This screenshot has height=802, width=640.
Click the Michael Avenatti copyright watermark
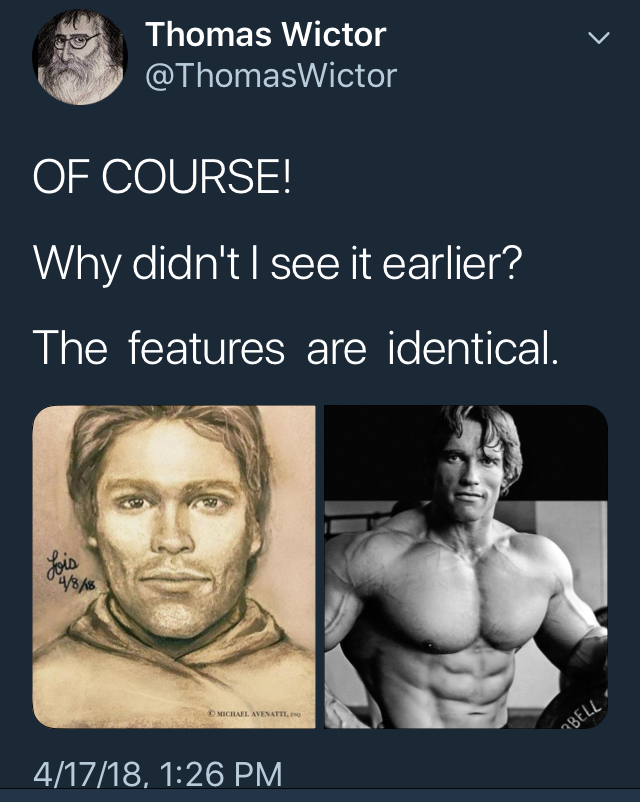pyautogui.click(x=254, y=713)
